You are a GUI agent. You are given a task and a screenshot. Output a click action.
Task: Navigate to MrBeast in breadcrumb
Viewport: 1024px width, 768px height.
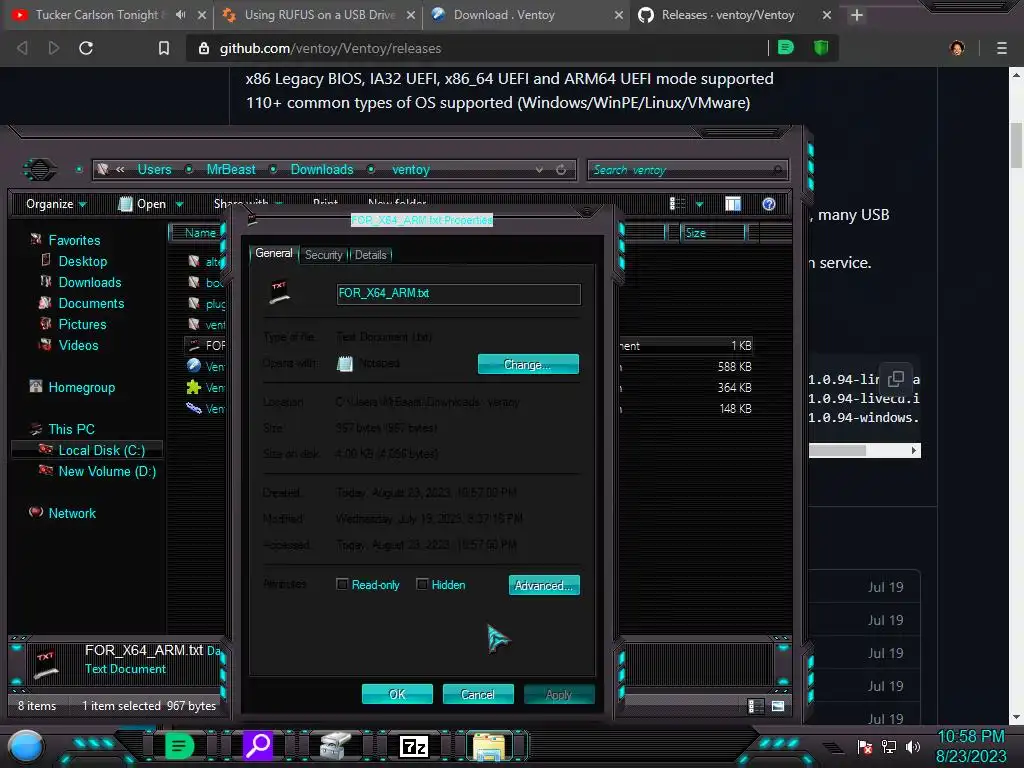point(231,170)
